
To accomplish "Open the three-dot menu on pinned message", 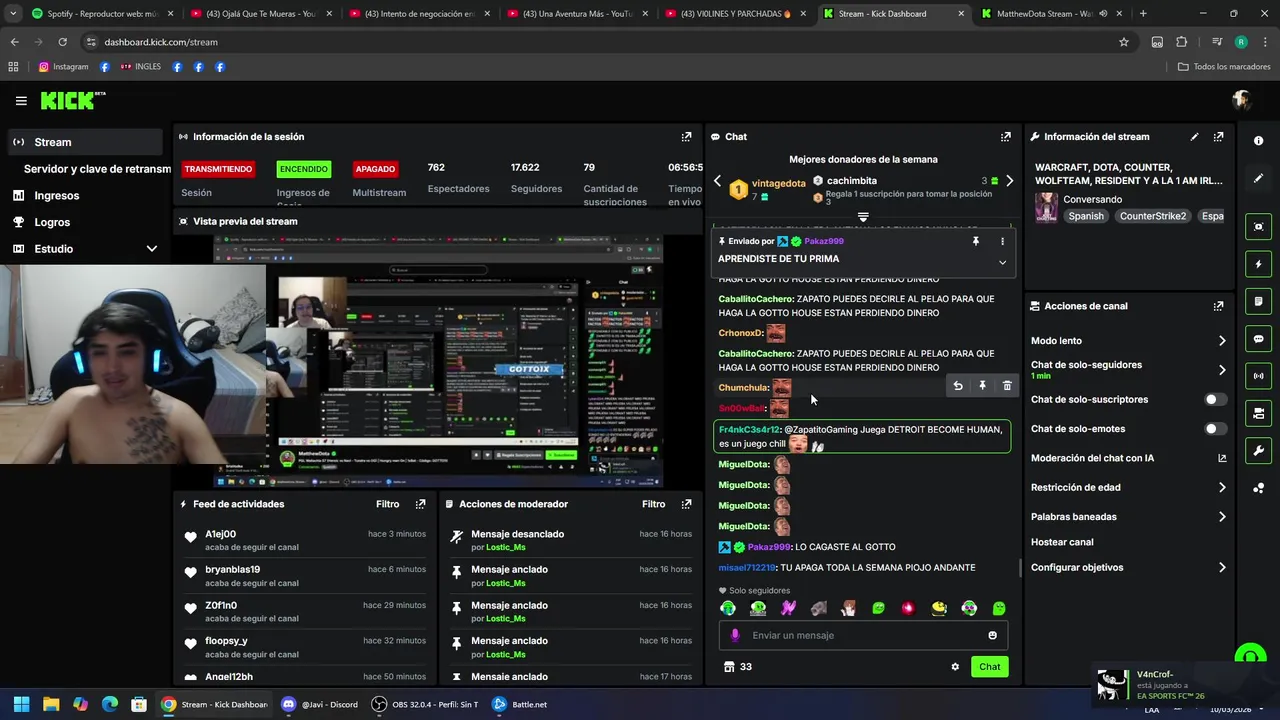I will coord(1002,241).
